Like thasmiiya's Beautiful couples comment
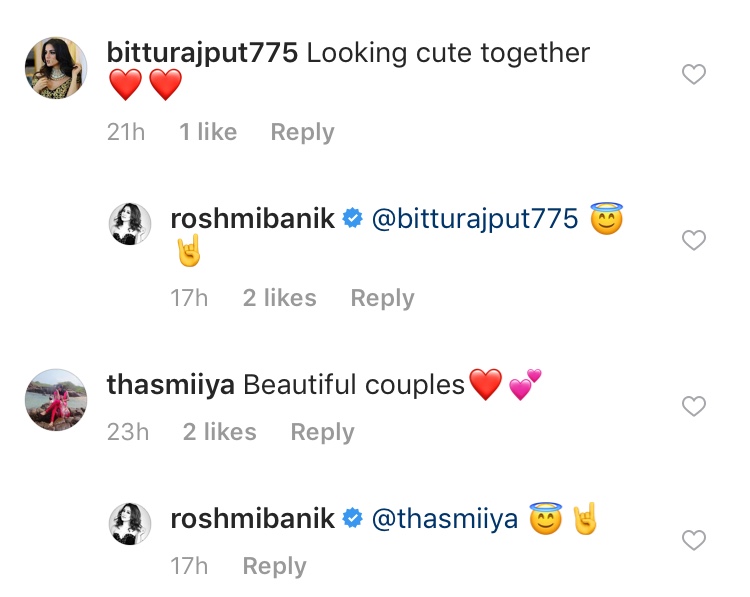The image size is (750, 597). [693, 406]
